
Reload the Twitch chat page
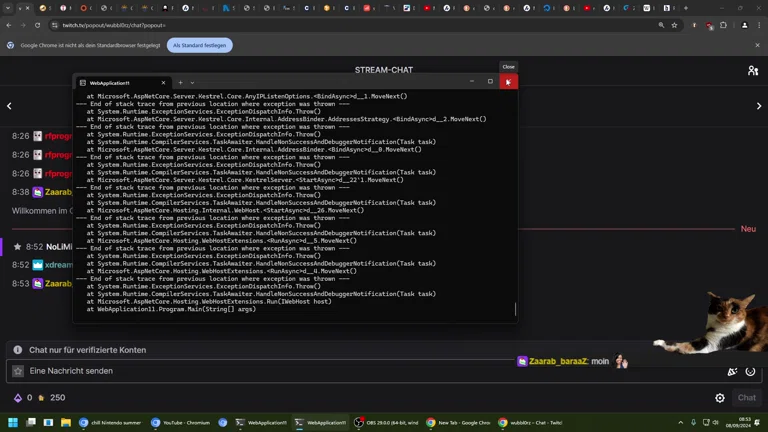click(x=39, y=25)
